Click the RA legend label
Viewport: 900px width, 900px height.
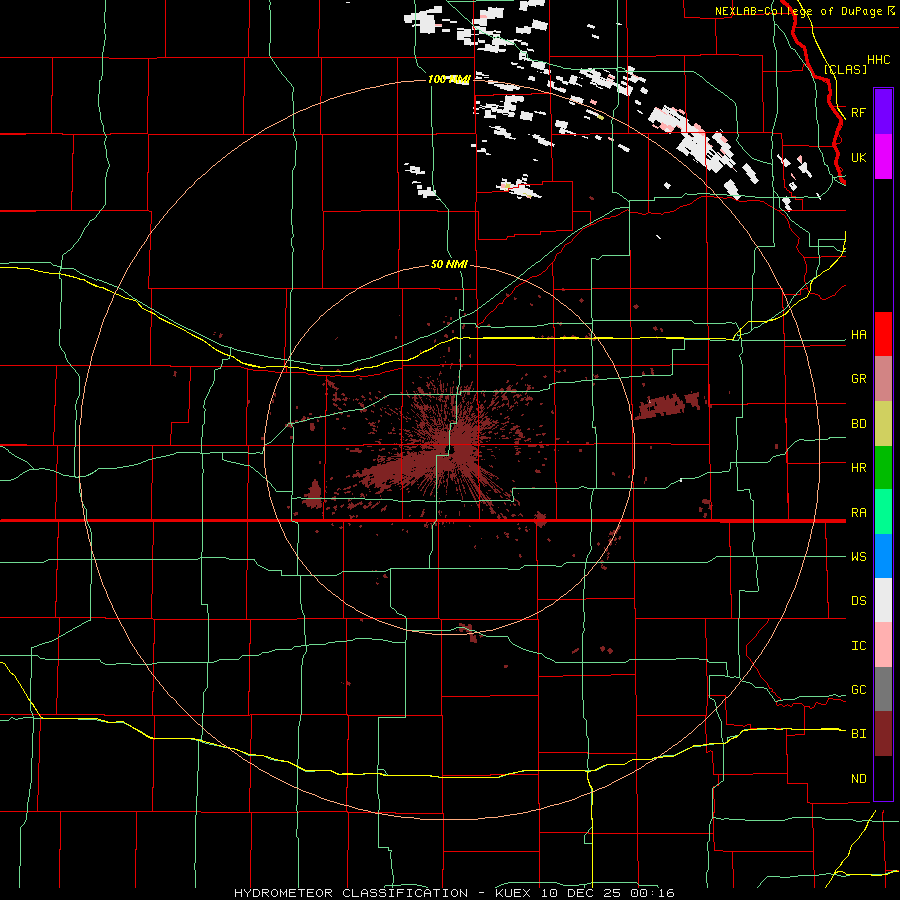pos(858,513)
